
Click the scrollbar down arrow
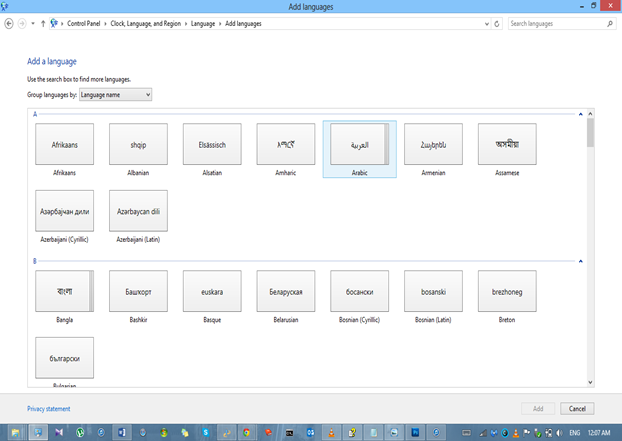590,382
